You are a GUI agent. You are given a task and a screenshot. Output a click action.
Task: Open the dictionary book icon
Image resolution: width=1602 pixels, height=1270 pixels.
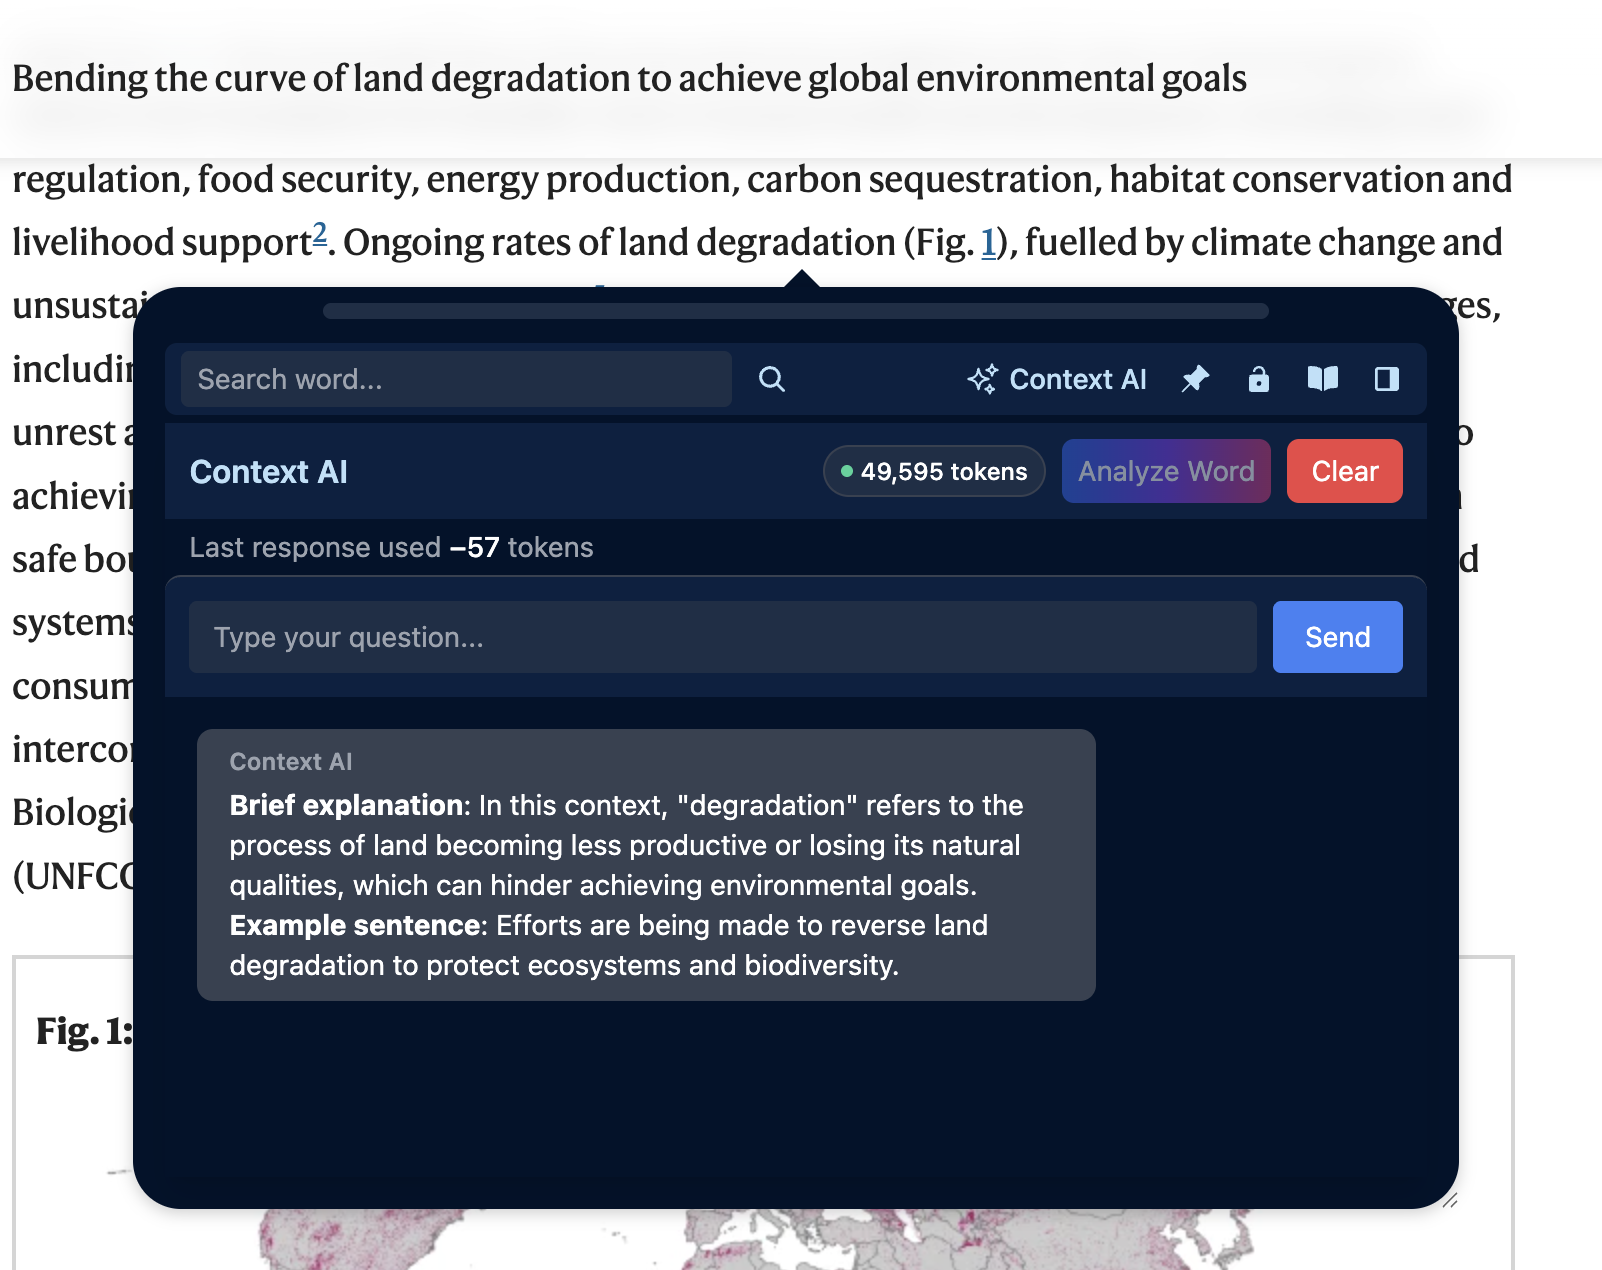(x=1322, y=379)
